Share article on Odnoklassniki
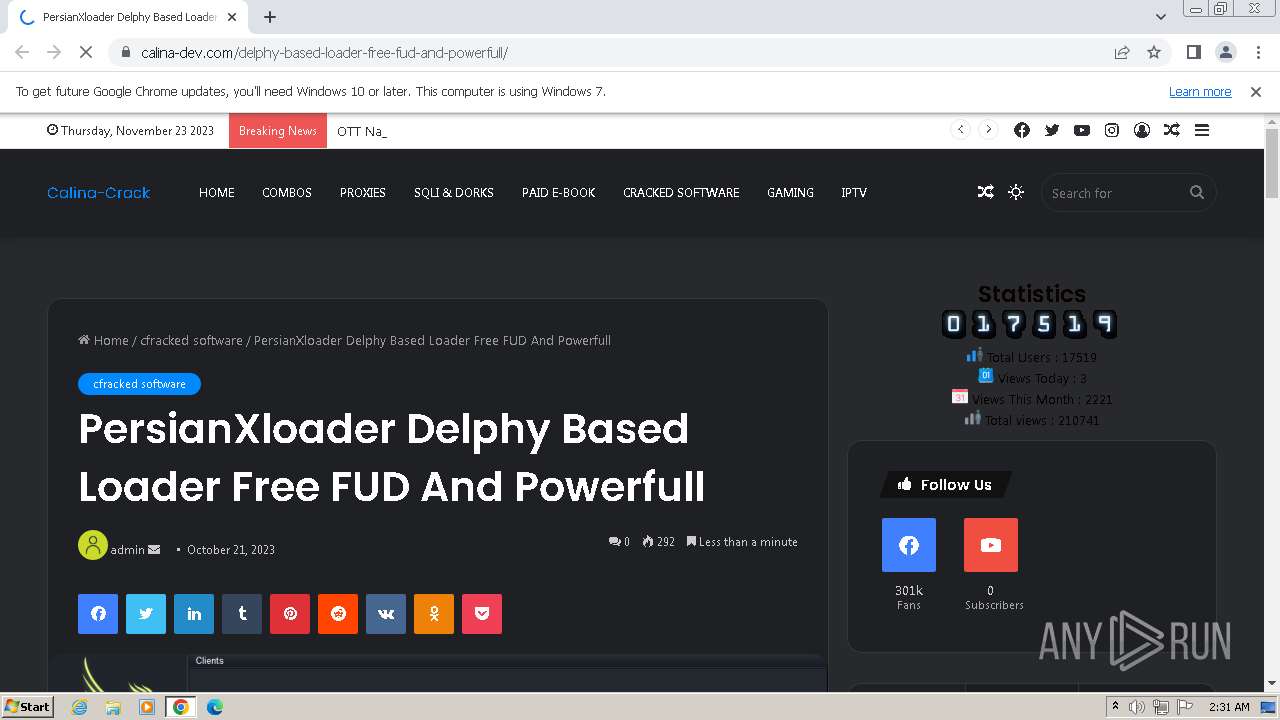The height and width of the screenshot is (720, 1280). (x=434, y=614)
